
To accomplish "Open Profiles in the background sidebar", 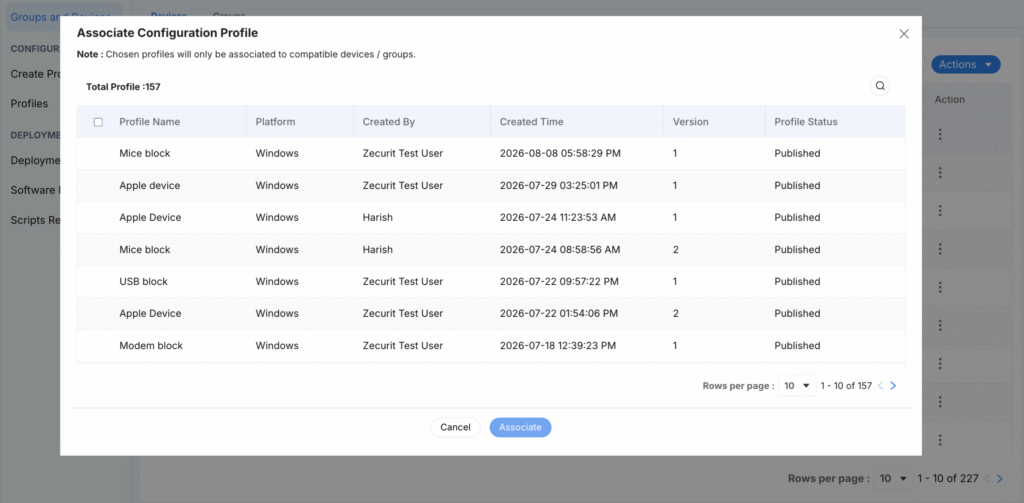I will pyautogui.click(x=29, y=103).
